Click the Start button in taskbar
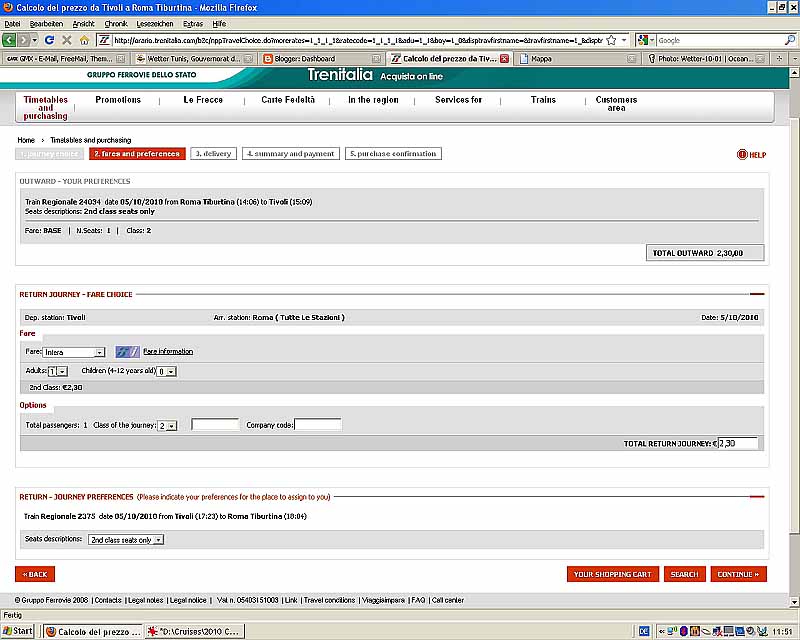Image resolution: width=800 pixels, height=640 pixels. point(17,631)
